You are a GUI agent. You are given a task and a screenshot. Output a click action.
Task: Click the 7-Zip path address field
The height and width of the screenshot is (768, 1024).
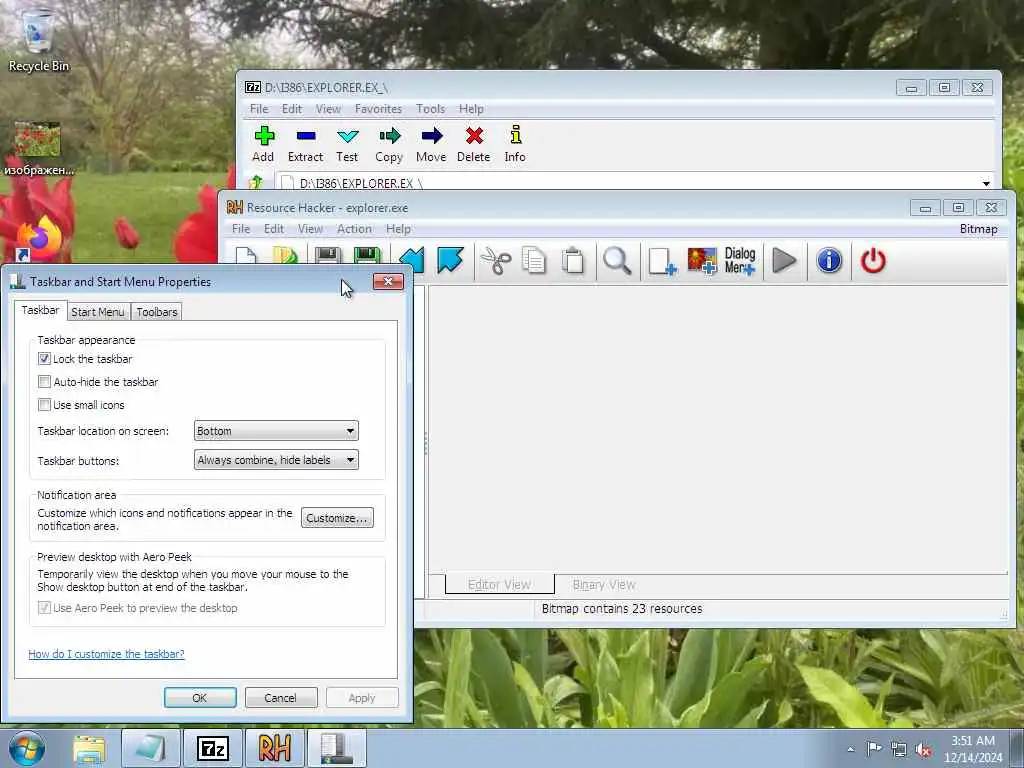(633, 183)
